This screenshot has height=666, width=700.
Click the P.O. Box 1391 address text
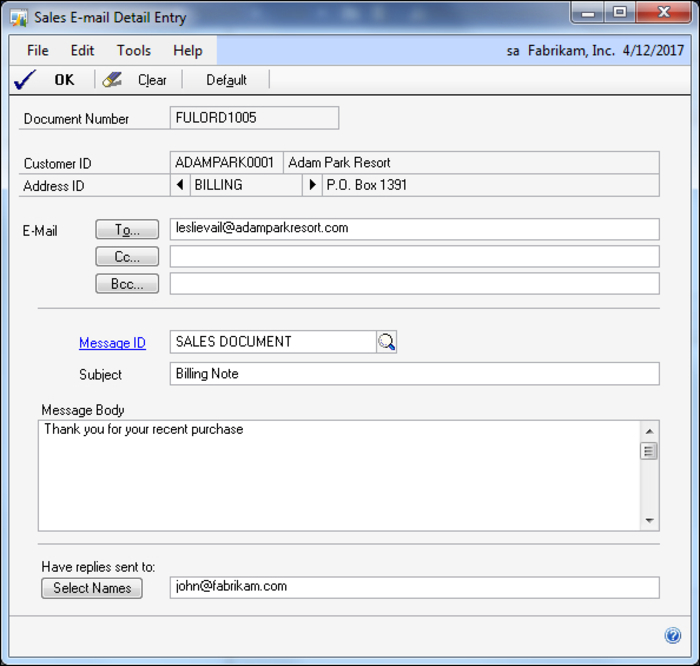pyautogui.click(x=367, y=185)
